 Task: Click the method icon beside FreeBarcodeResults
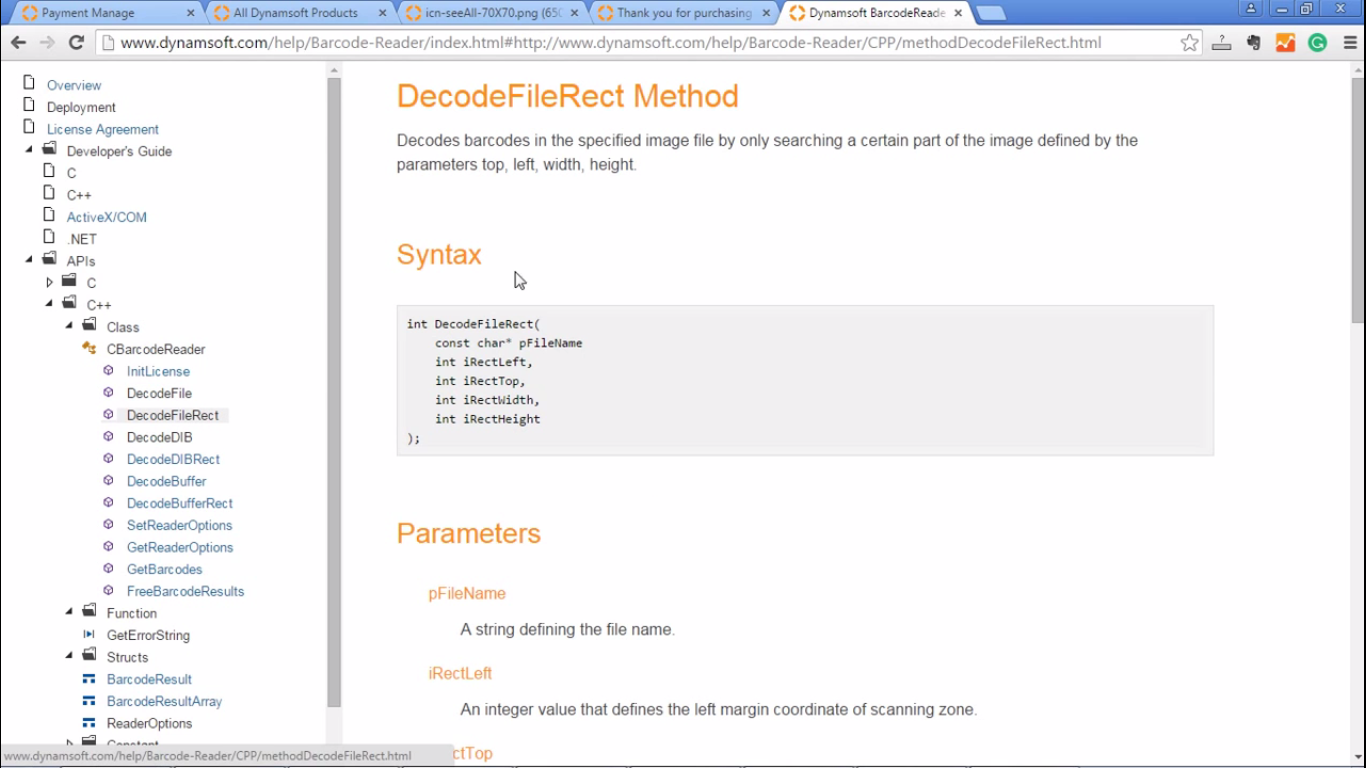pyautogui.click(x=109, y=590)
